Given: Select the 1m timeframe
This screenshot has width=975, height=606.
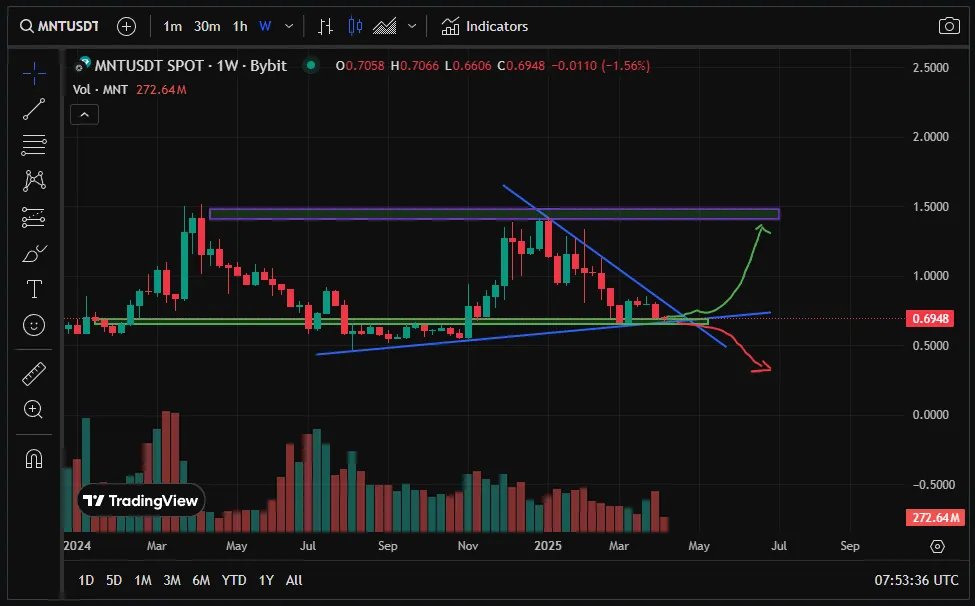Looking at the screenshot, I should pyautogui.click(x=172, y=26).
